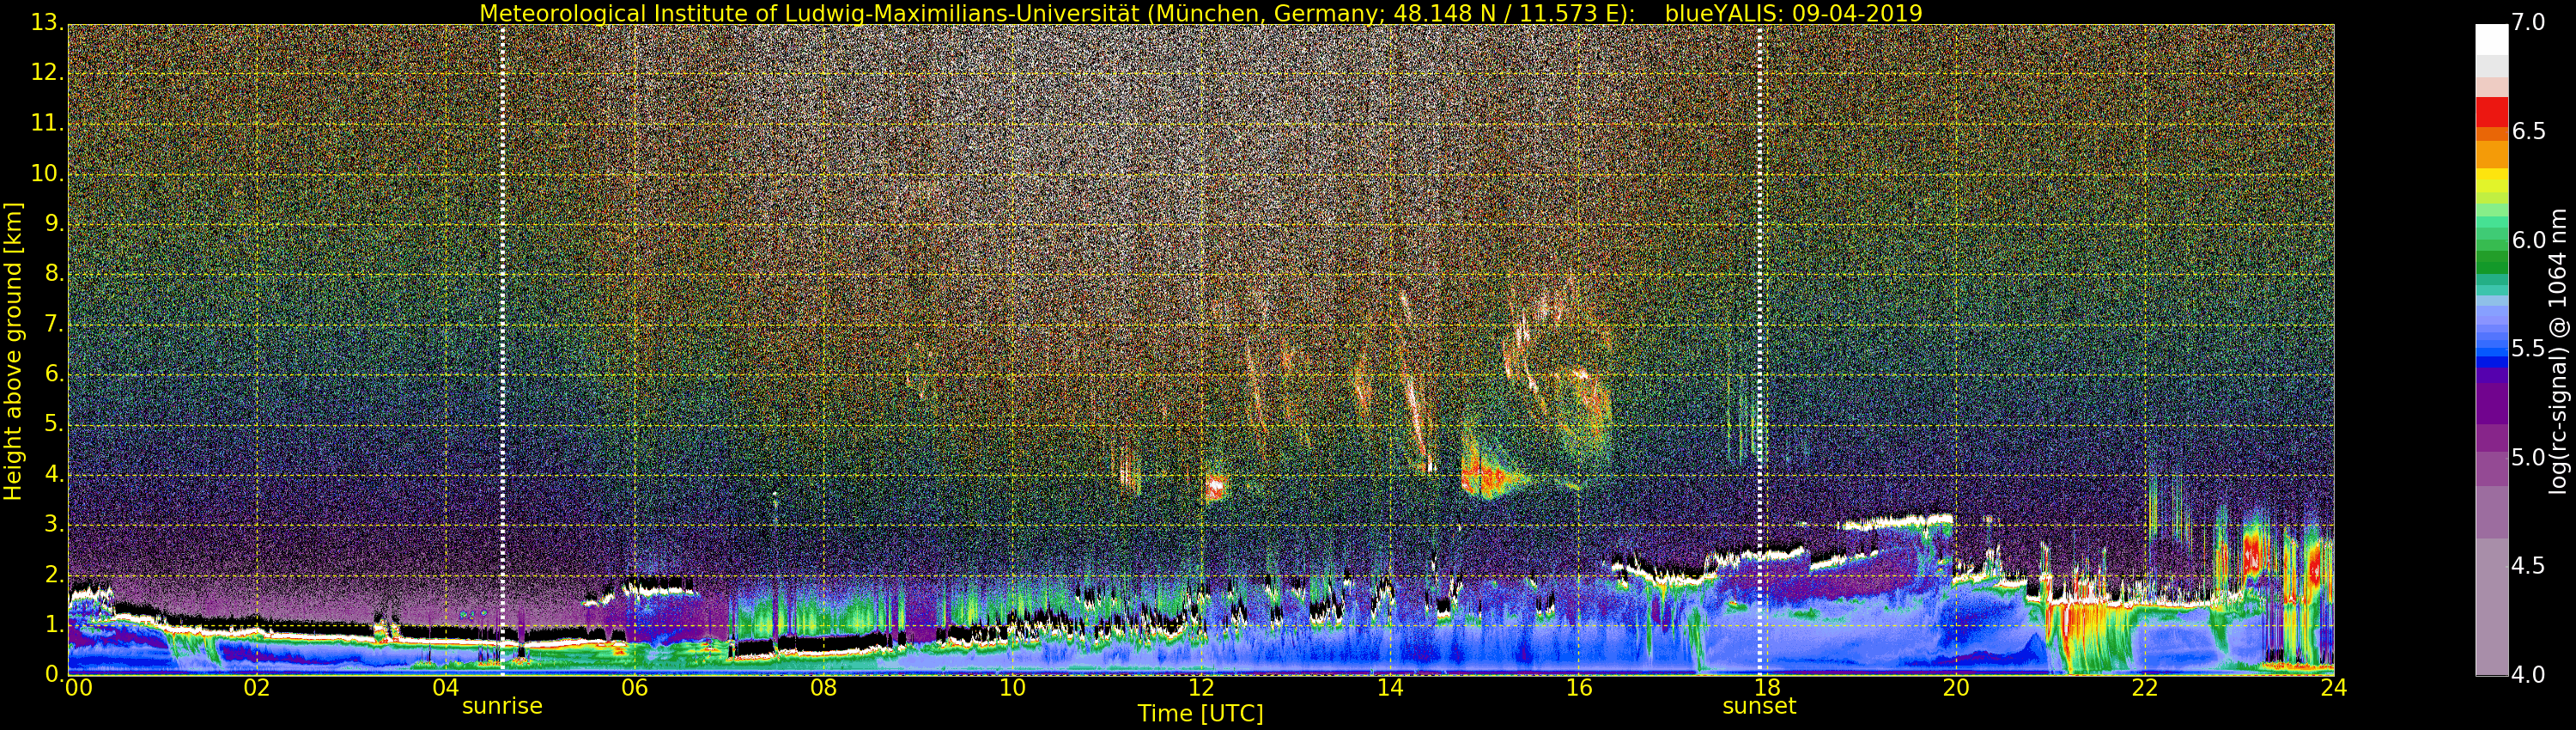Click the 'Time [UTC]' axis label
2576x730 pixels.
(1200, 714)
